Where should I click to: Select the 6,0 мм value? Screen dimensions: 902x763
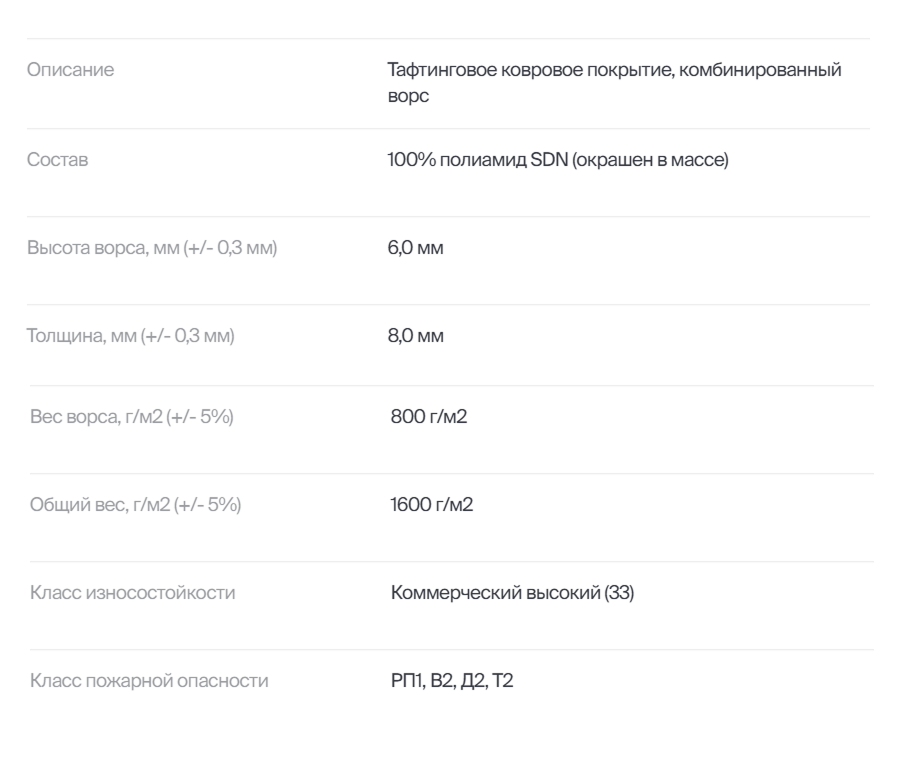415,247
